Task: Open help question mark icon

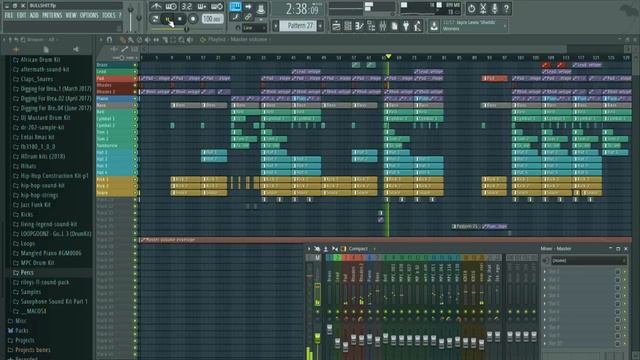Action: coord(507,8)
